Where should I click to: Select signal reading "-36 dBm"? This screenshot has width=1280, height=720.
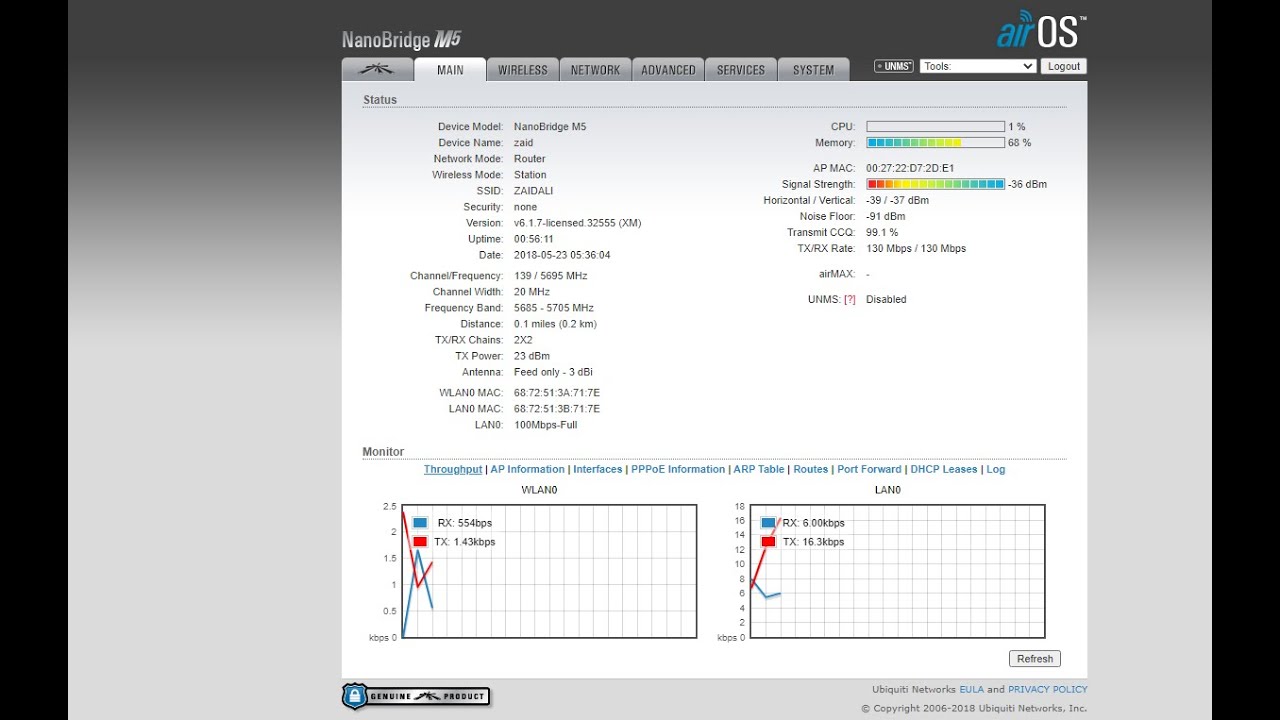click(1027, 184)
